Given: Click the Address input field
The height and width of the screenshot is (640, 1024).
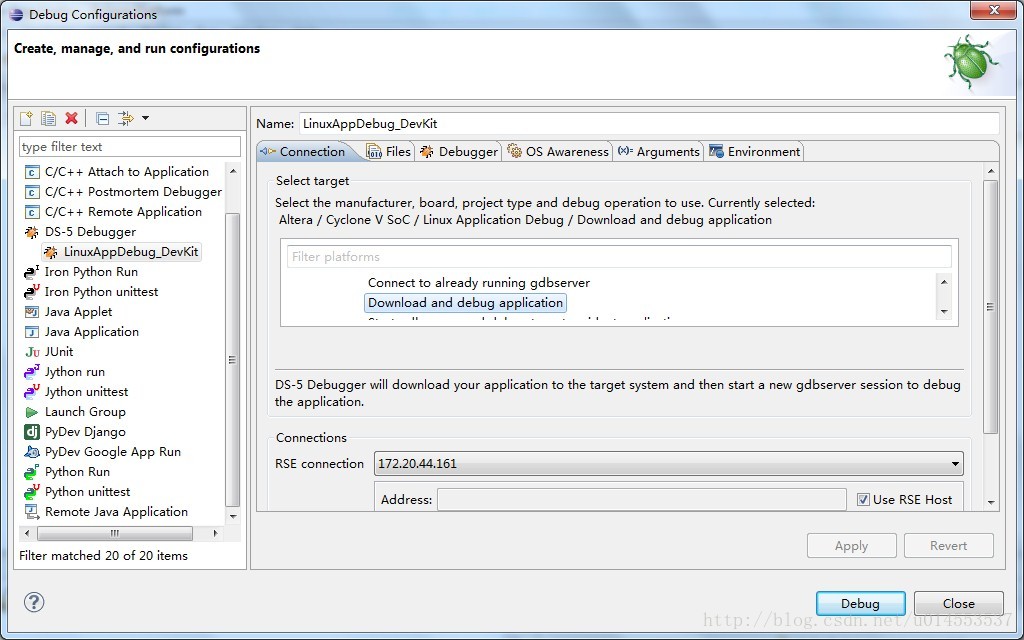Looking at the screenshot, I should tap(642, 500).
